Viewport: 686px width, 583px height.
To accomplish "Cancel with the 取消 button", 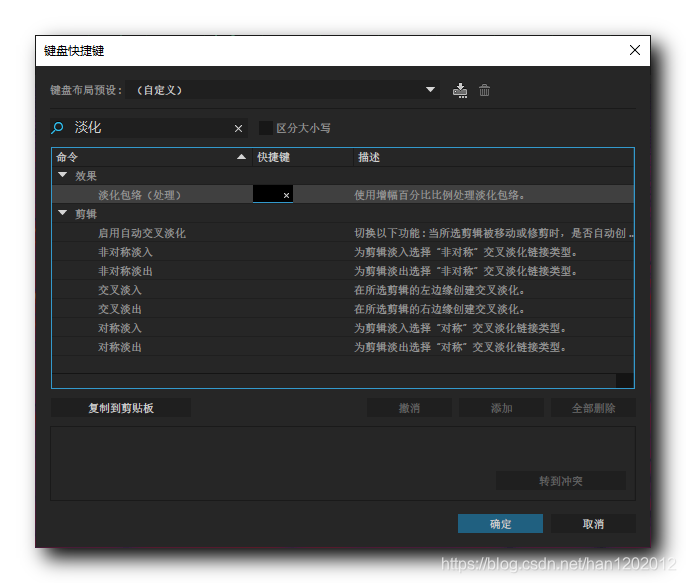I will pos(593,524).
